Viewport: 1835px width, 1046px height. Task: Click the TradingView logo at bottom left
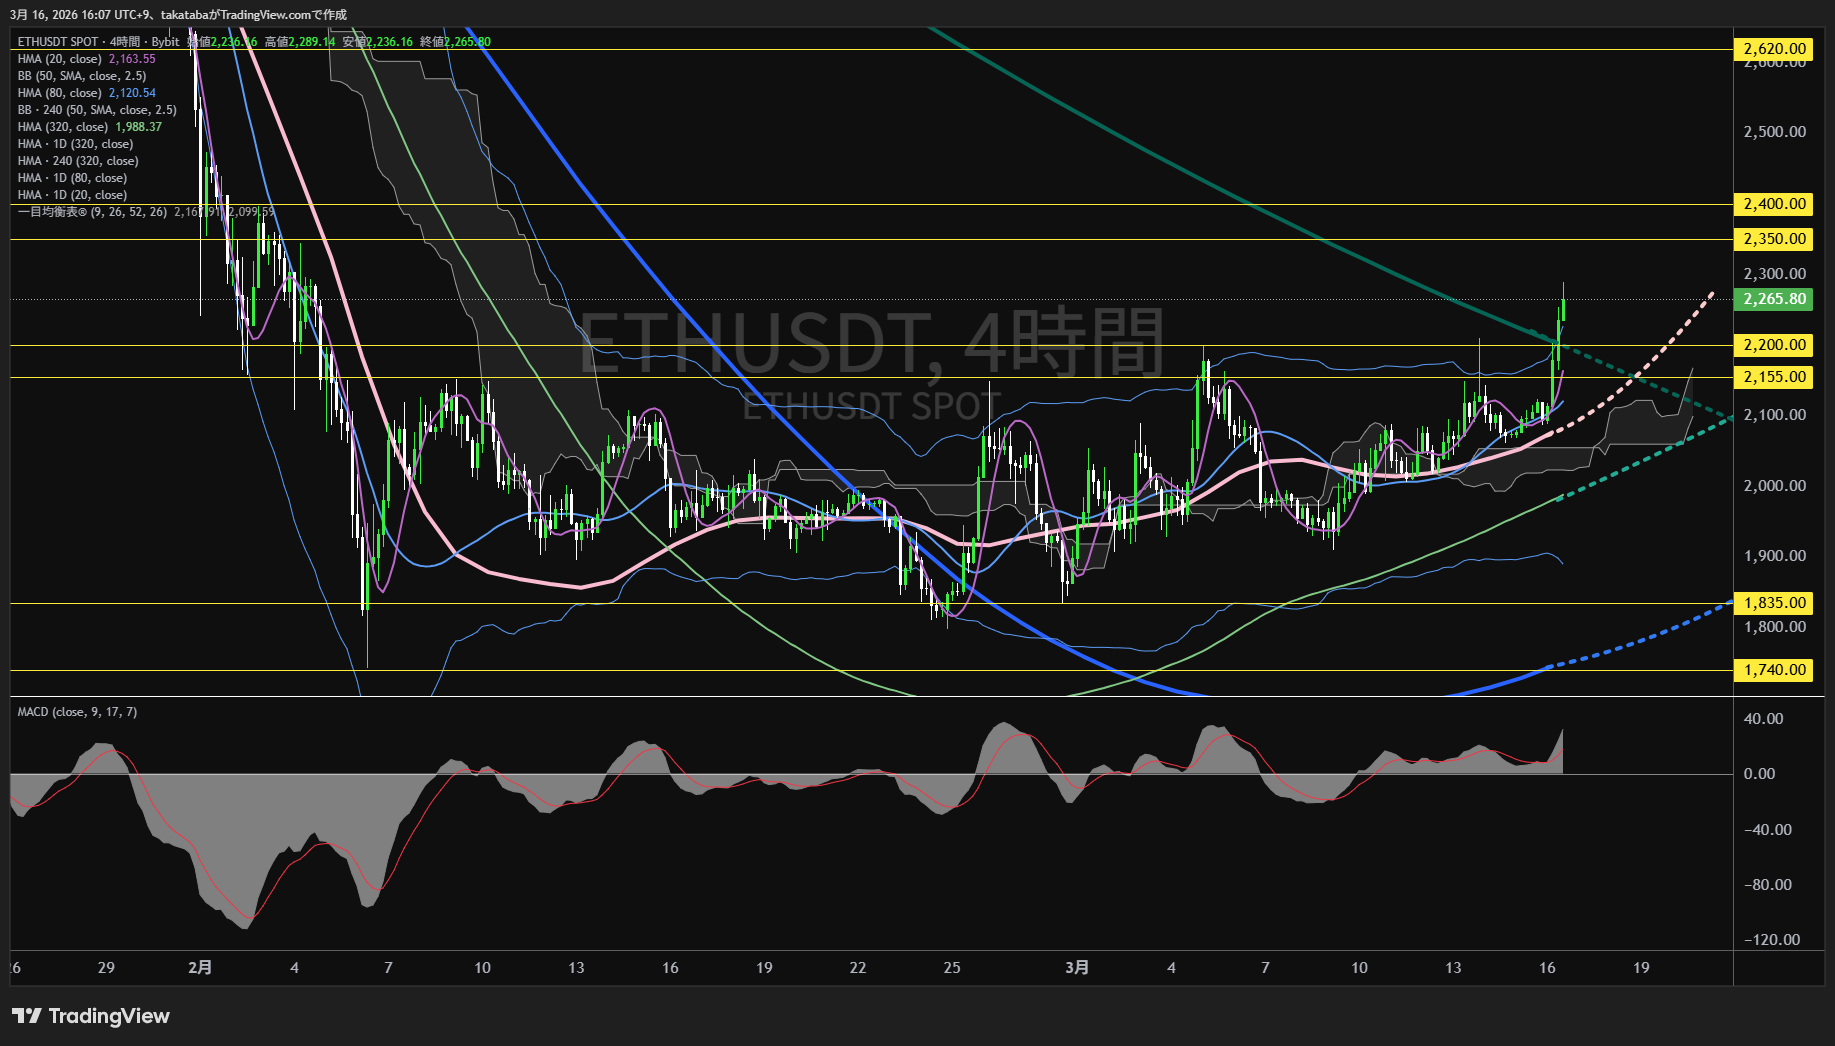91,1016
